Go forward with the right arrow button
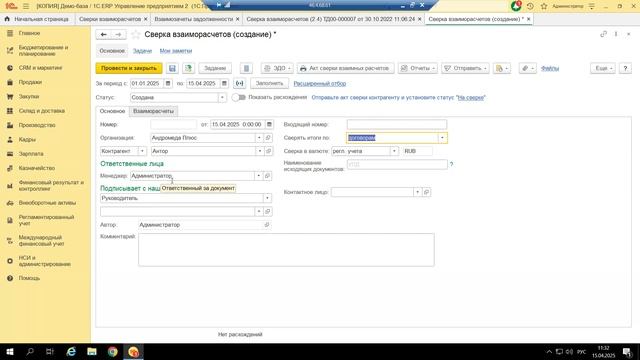This screenshot has width=640, height=360. (x=118, y=35)
